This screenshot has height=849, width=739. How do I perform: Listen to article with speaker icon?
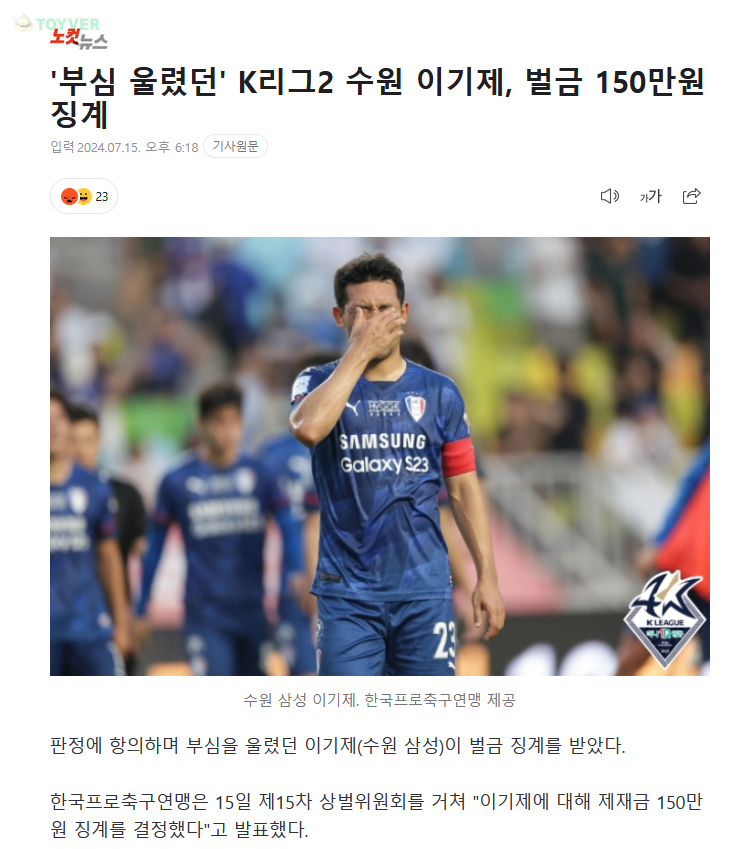coord(610,196)
